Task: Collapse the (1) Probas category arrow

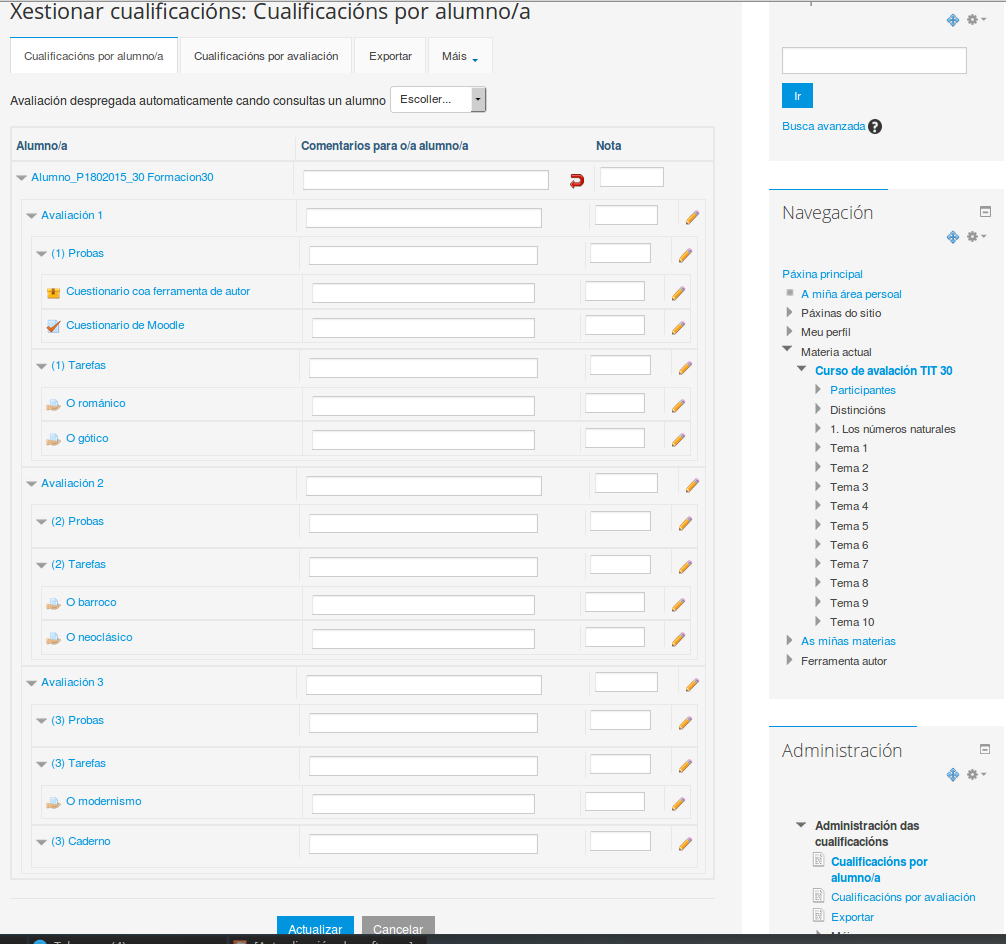Action: click(x=41, y=254)
